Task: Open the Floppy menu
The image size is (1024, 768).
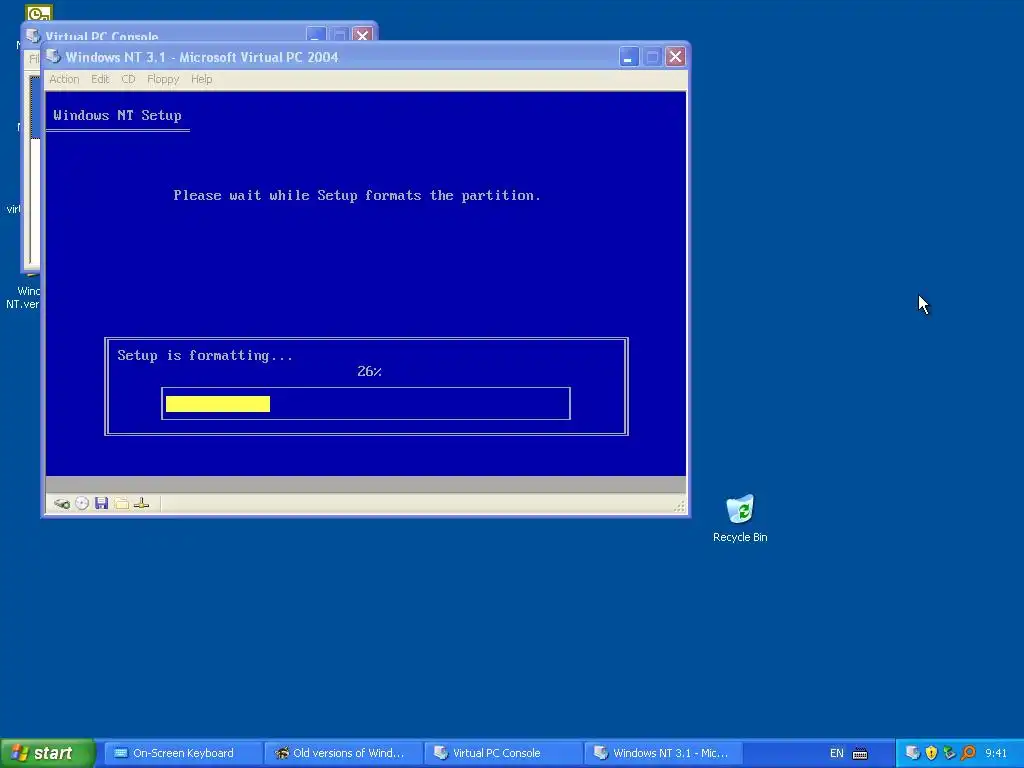Action: pos(163,79)
